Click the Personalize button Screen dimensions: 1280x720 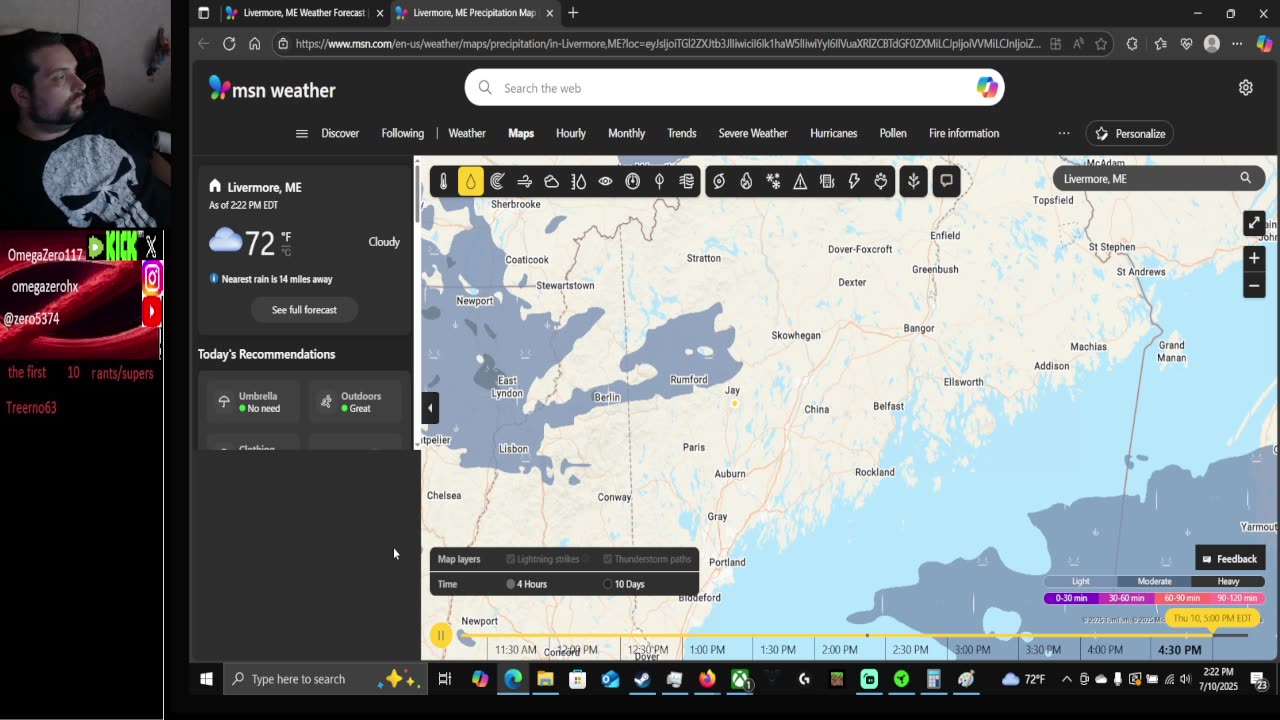[x=1130, y=133]
